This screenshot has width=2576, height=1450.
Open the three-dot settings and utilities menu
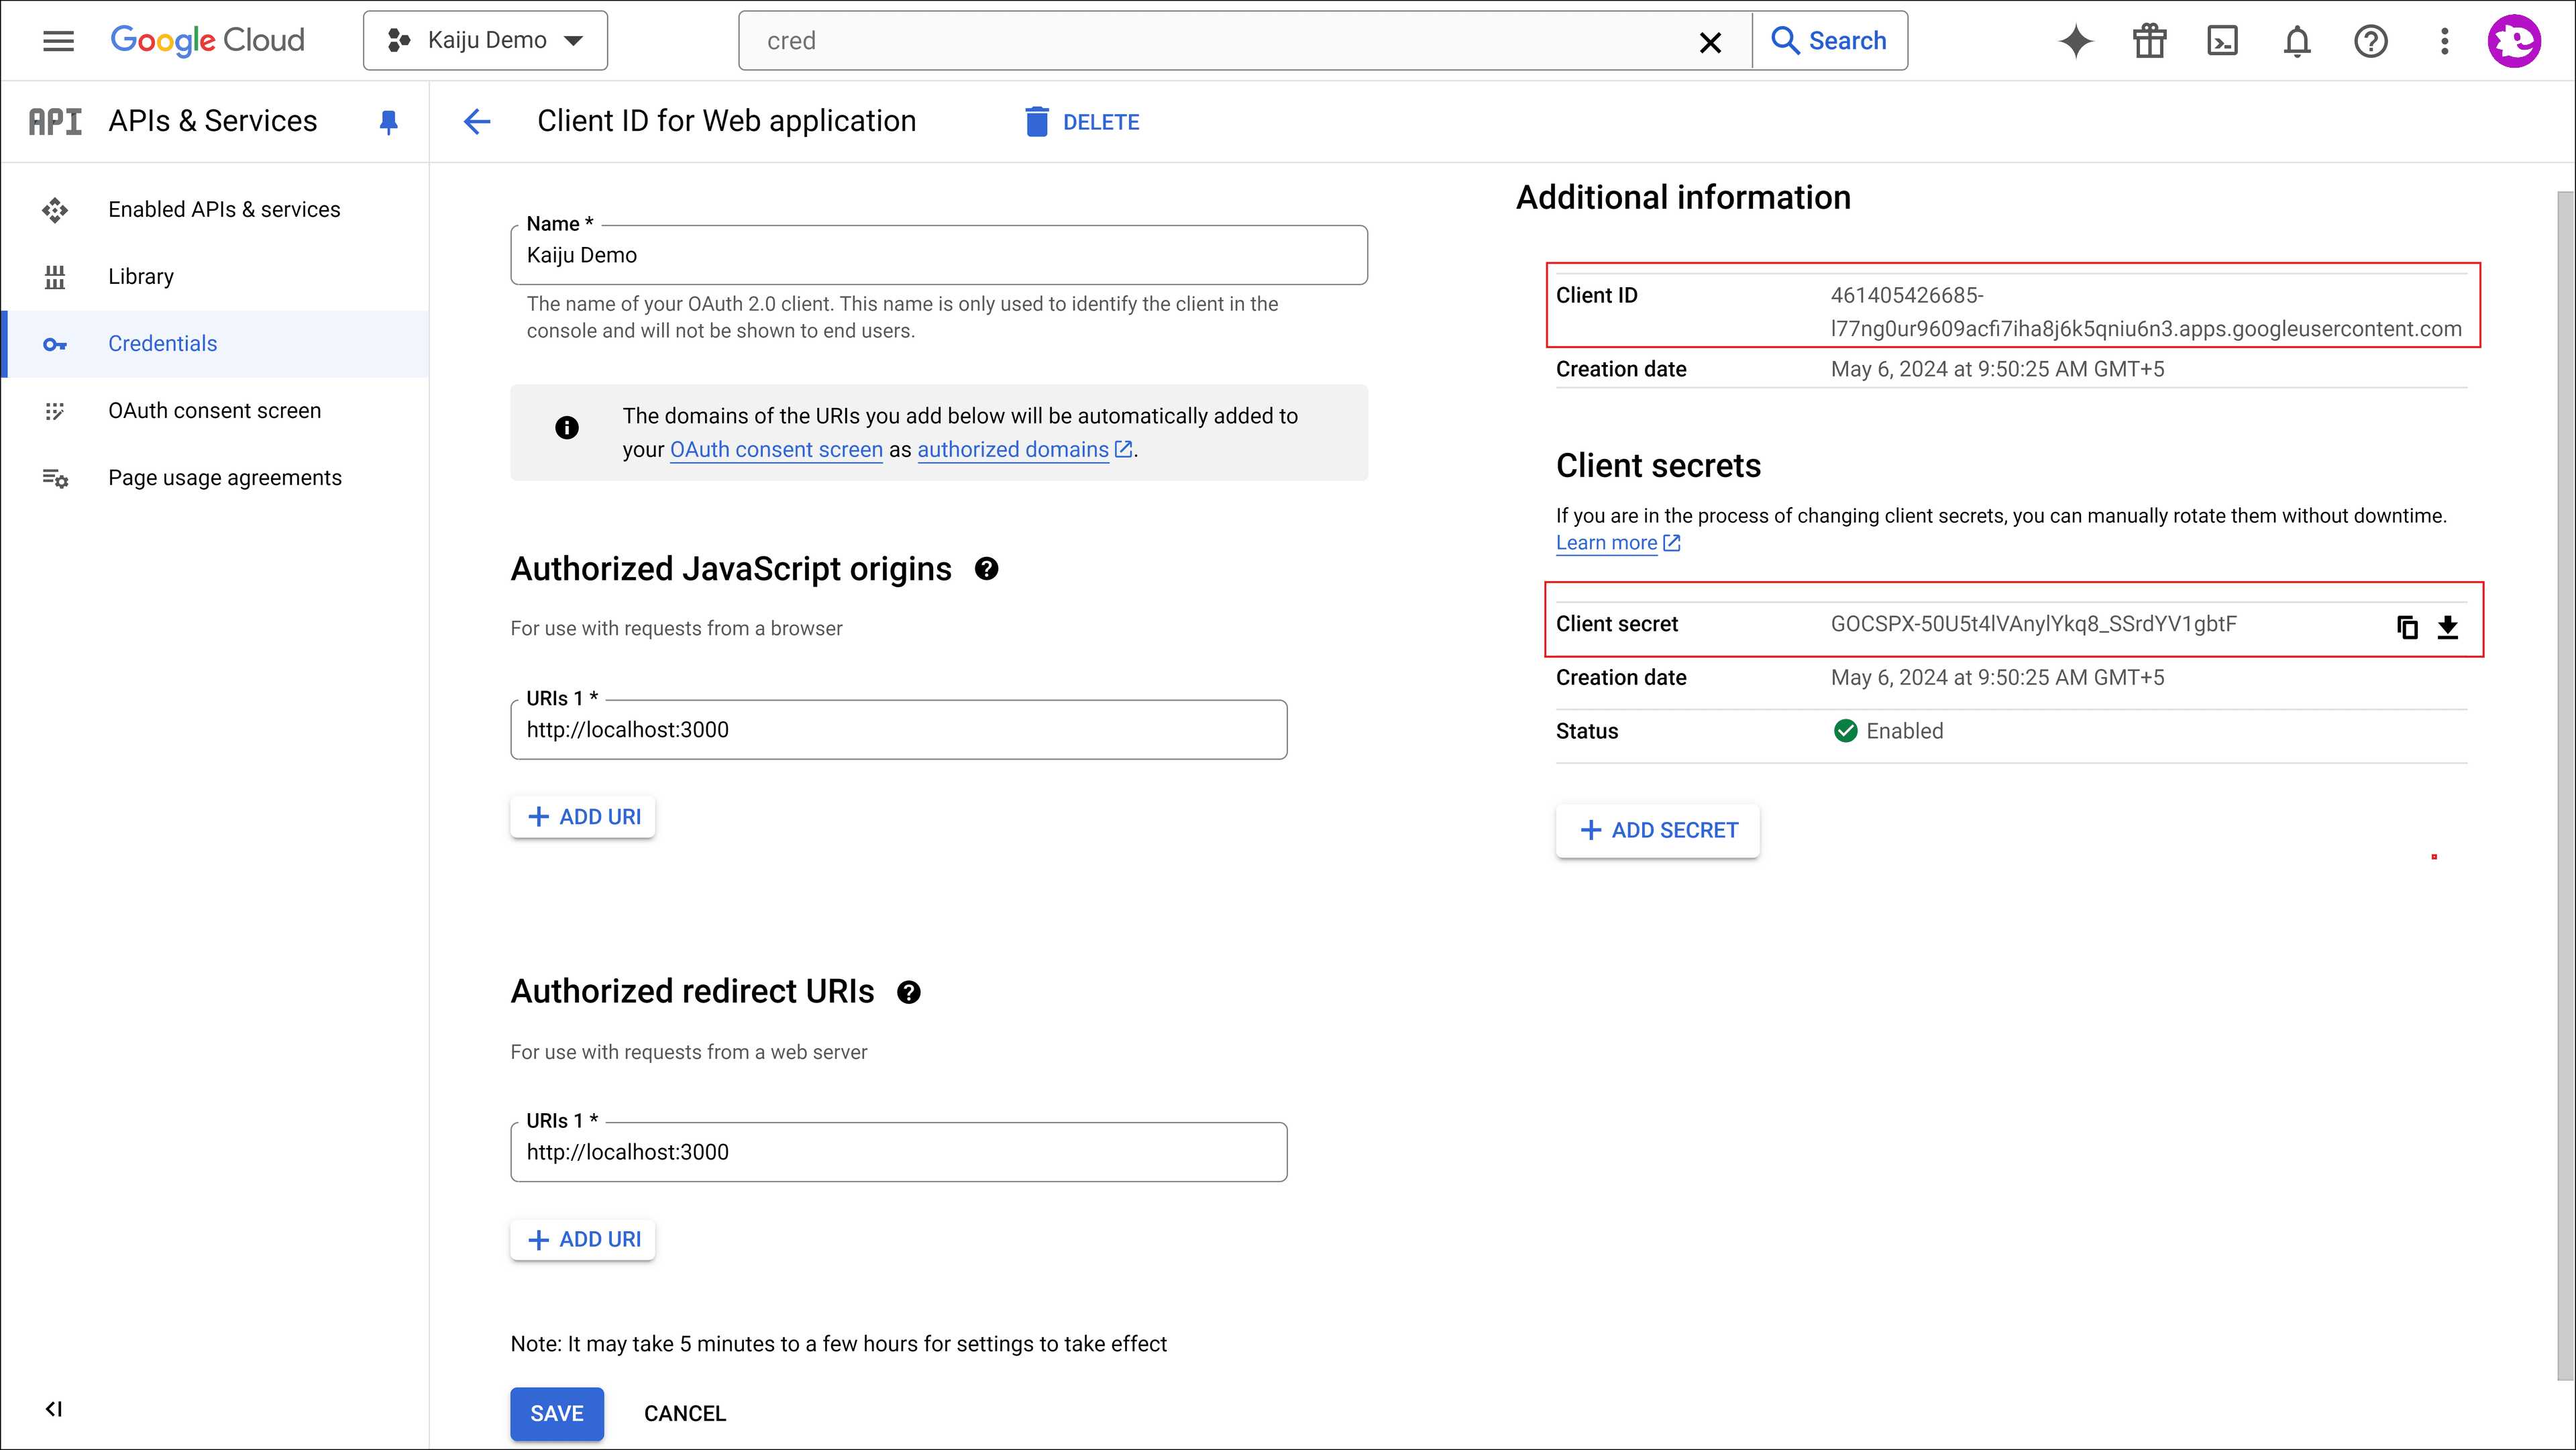[x=2444, y=41]
